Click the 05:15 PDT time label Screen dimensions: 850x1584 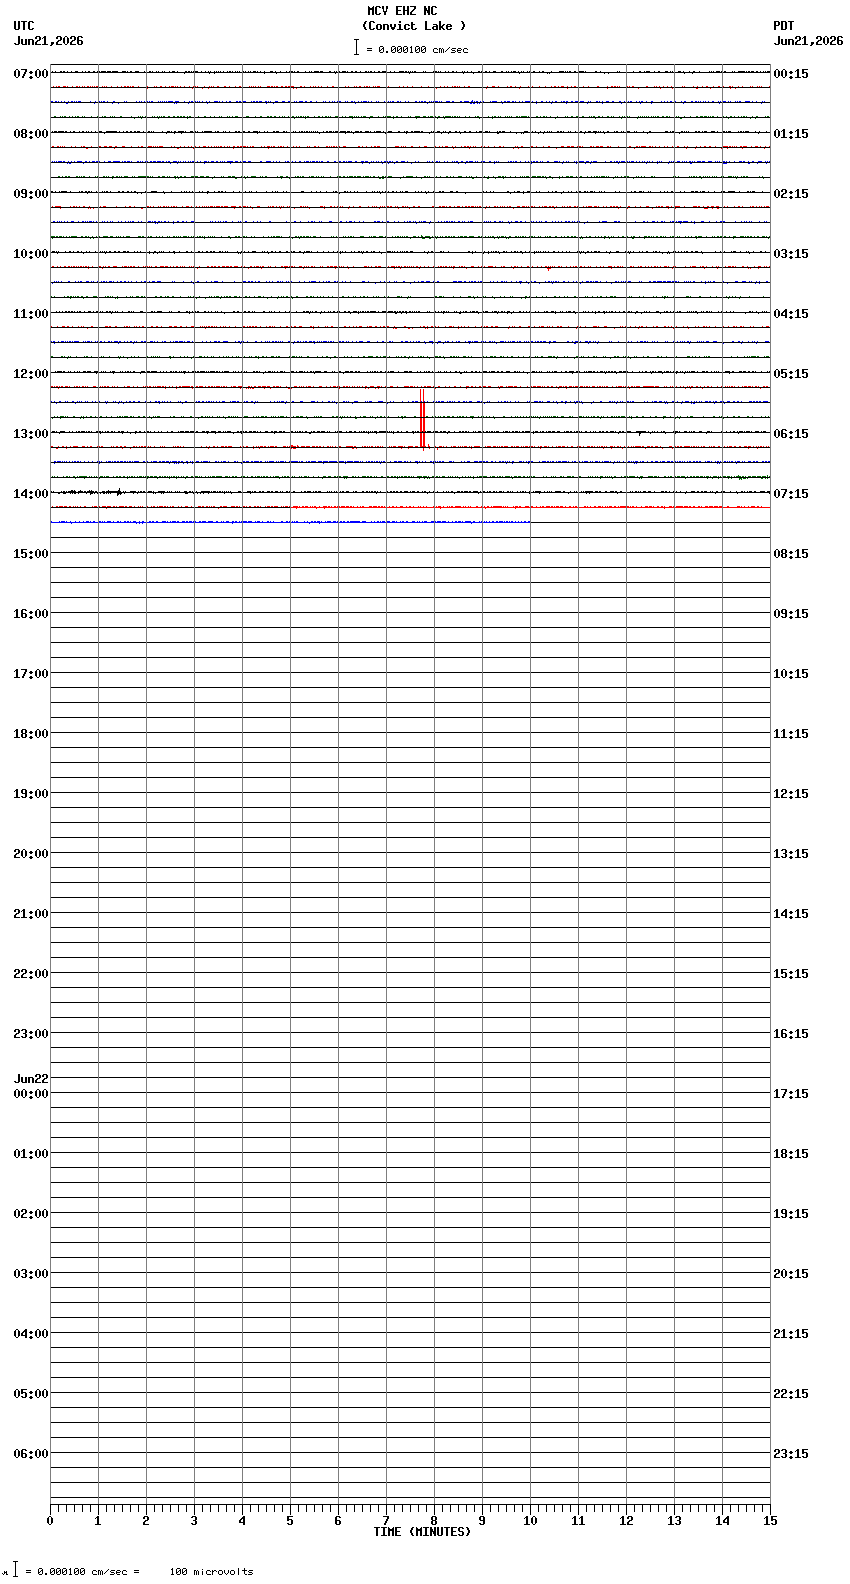(791, 374)
